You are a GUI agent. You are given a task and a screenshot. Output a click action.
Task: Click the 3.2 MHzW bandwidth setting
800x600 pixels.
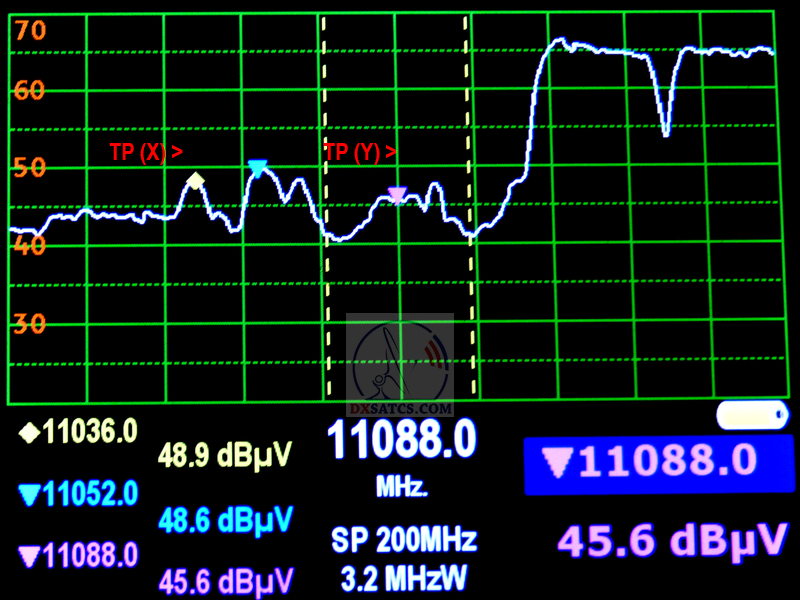pos(403,577)
